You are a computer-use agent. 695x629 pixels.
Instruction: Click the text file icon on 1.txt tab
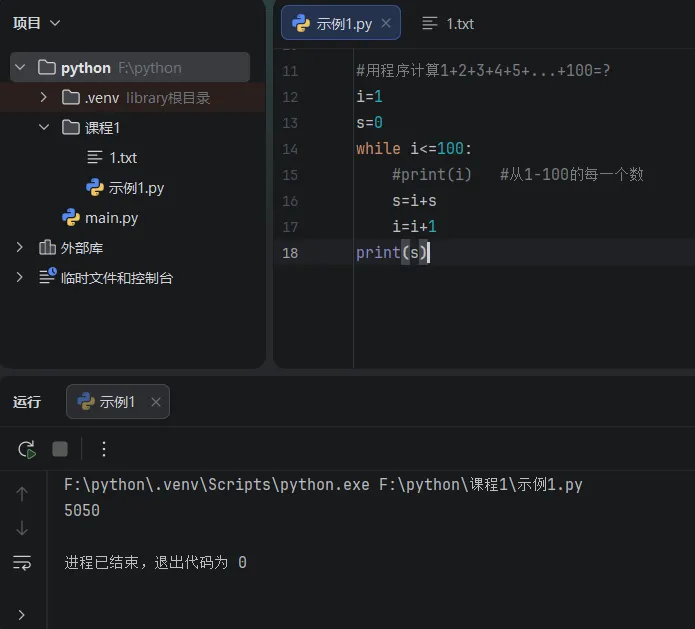point(429,23)
